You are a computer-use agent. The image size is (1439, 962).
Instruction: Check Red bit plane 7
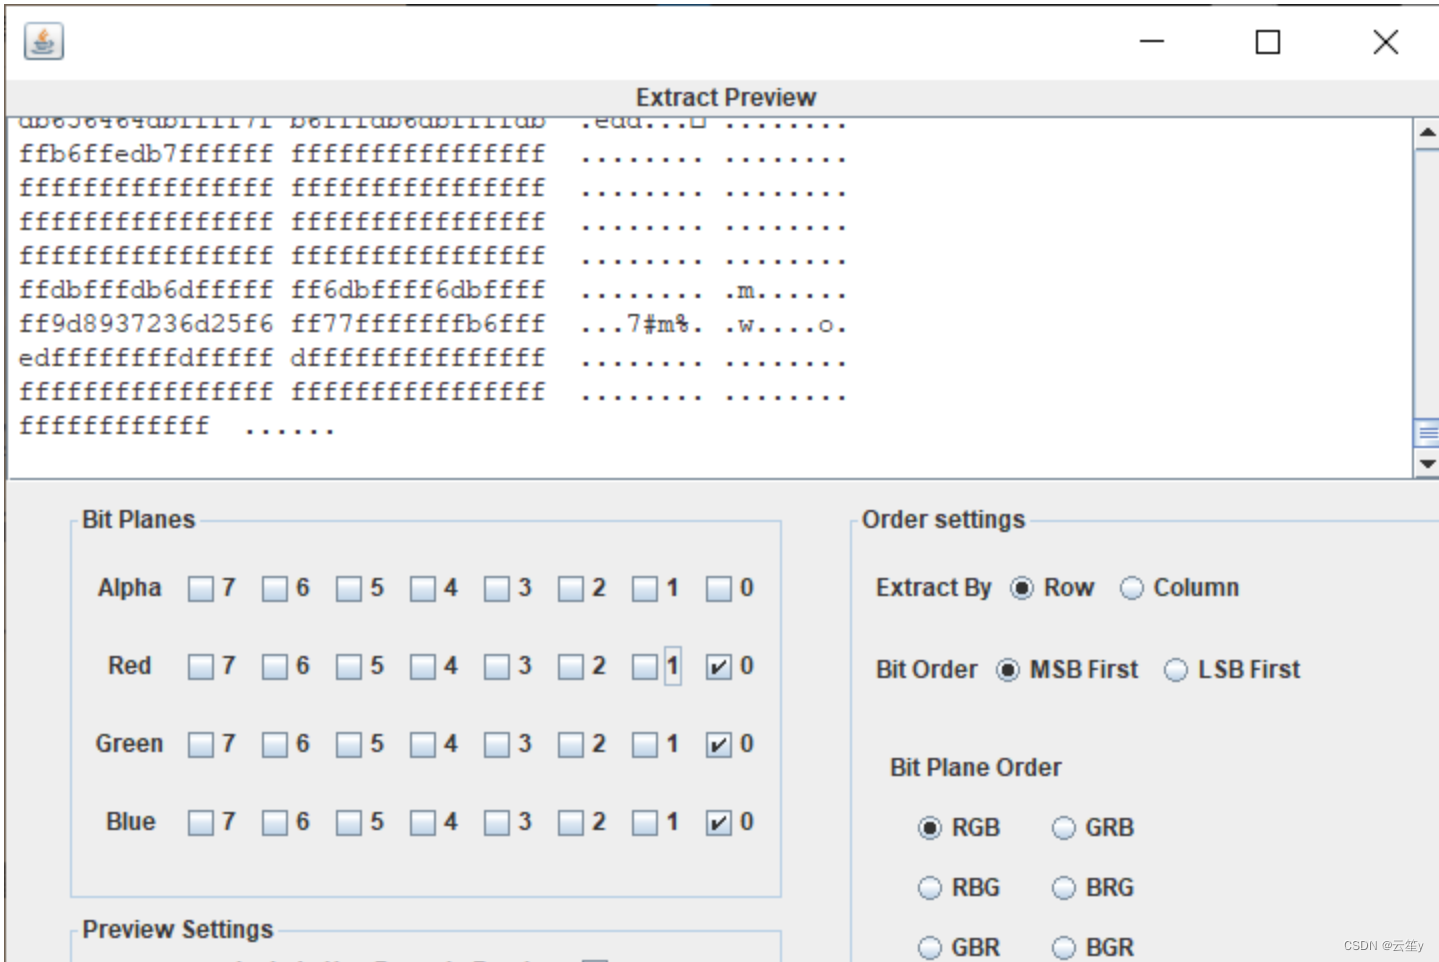(201, 667)
